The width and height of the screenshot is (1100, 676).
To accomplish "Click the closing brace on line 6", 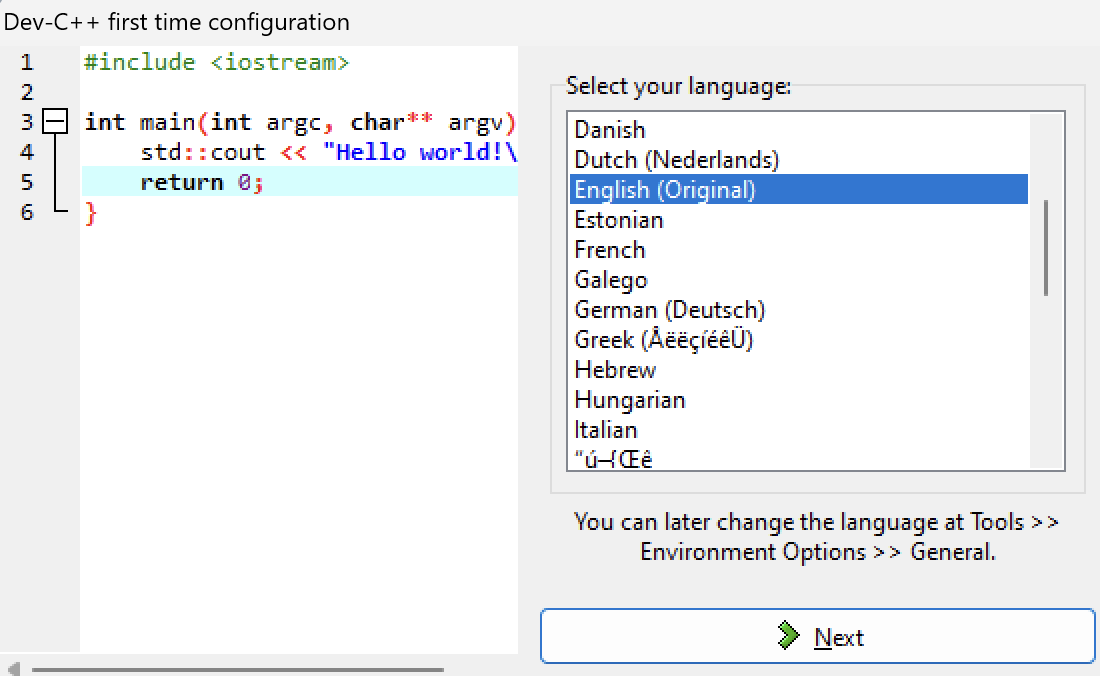I will [x=90, y=212].
